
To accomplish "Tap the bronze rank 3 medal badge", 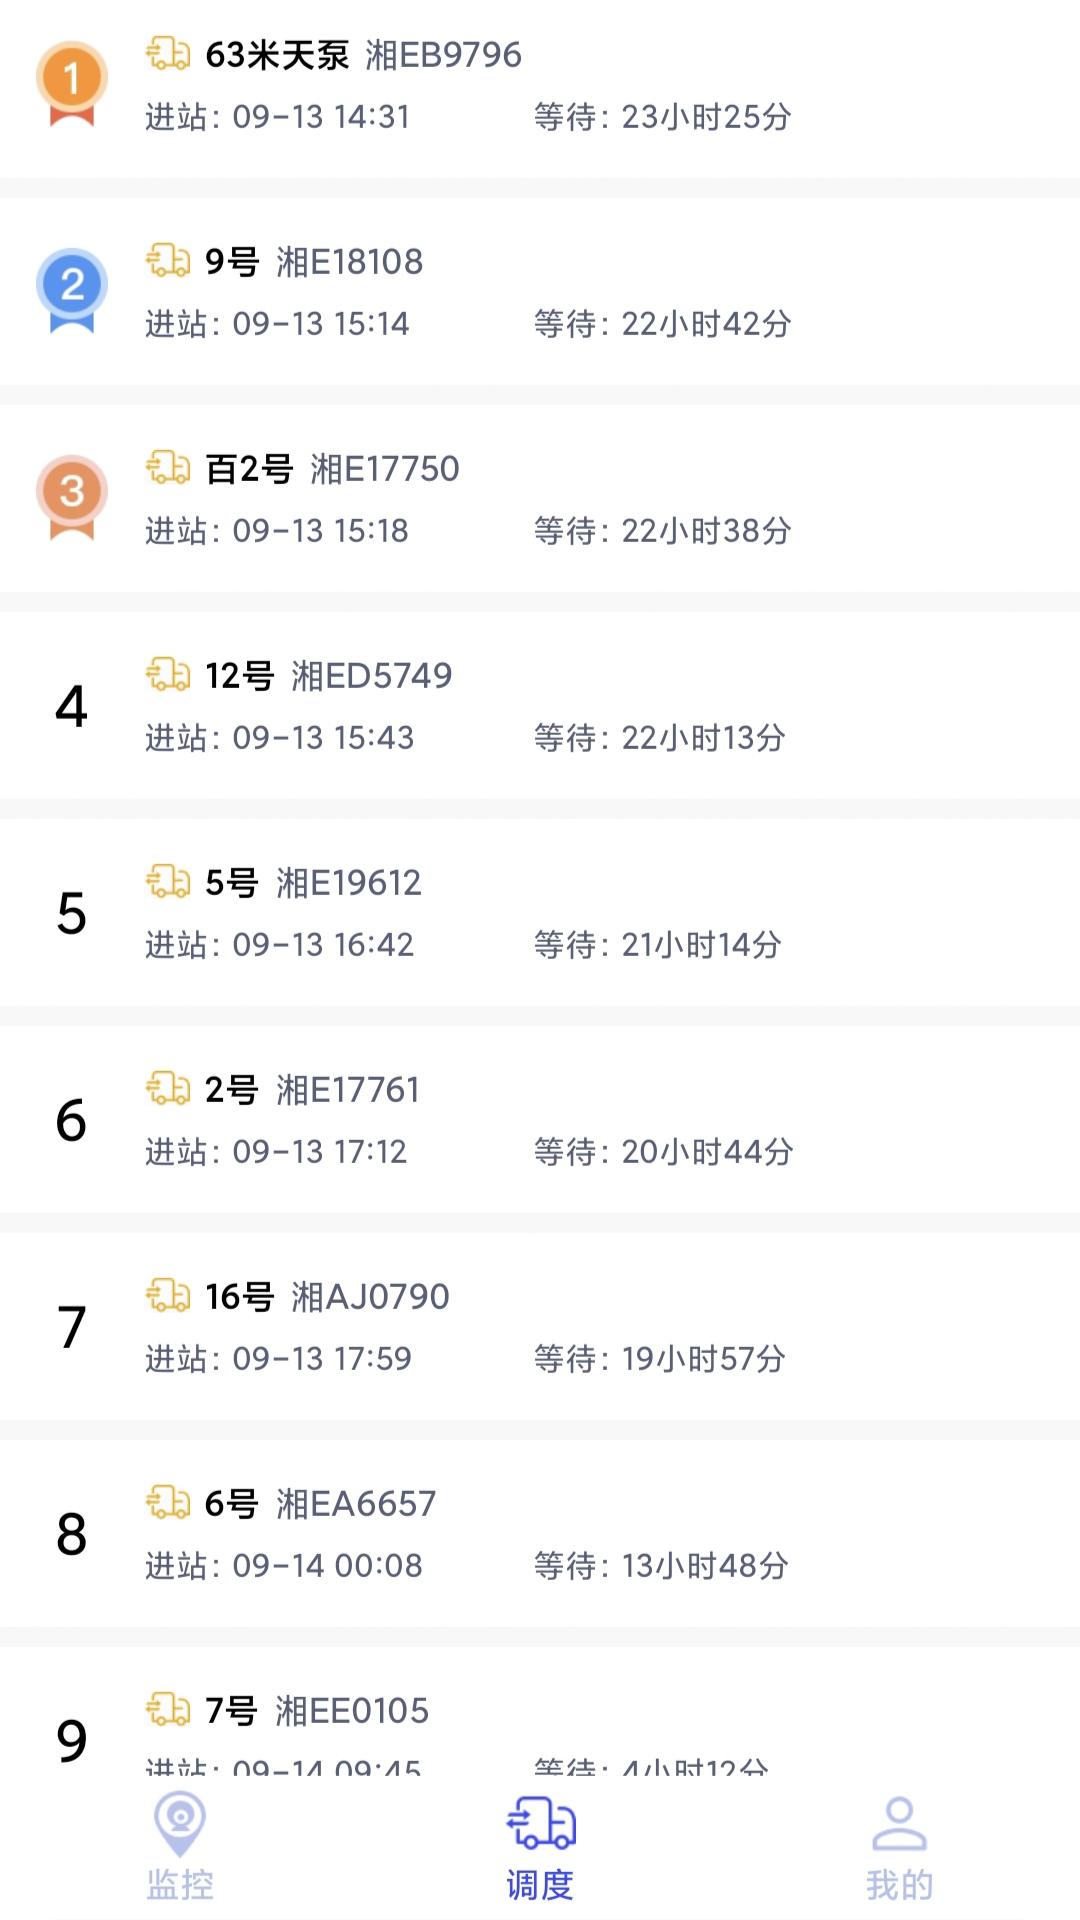I will pyautogui.click(x=71, y=496).
